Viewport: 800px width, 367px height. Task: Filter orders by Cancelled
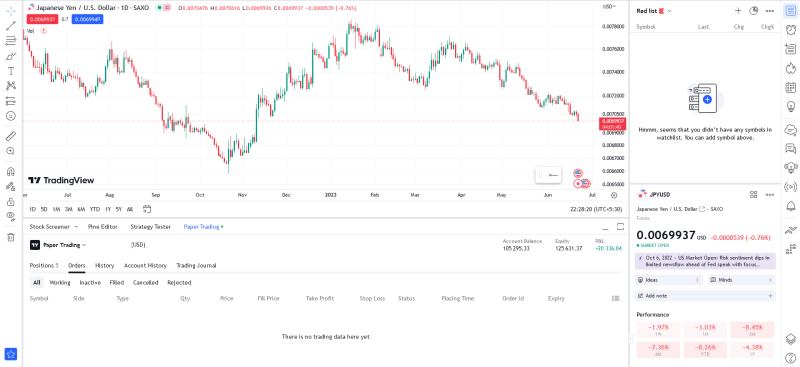tap(145, 282)
